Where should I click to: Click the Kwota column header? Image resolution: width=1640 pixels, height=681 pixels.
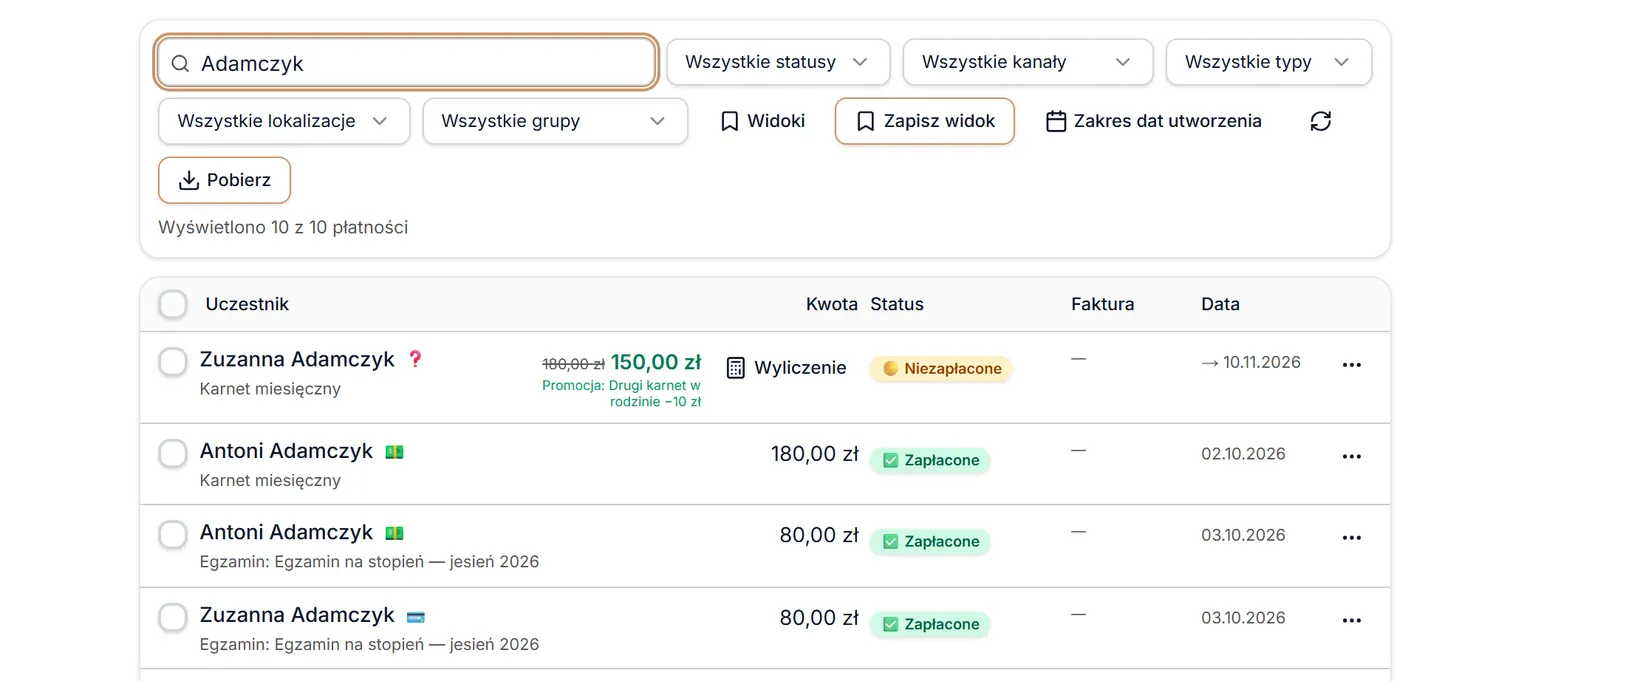point(832,304)
